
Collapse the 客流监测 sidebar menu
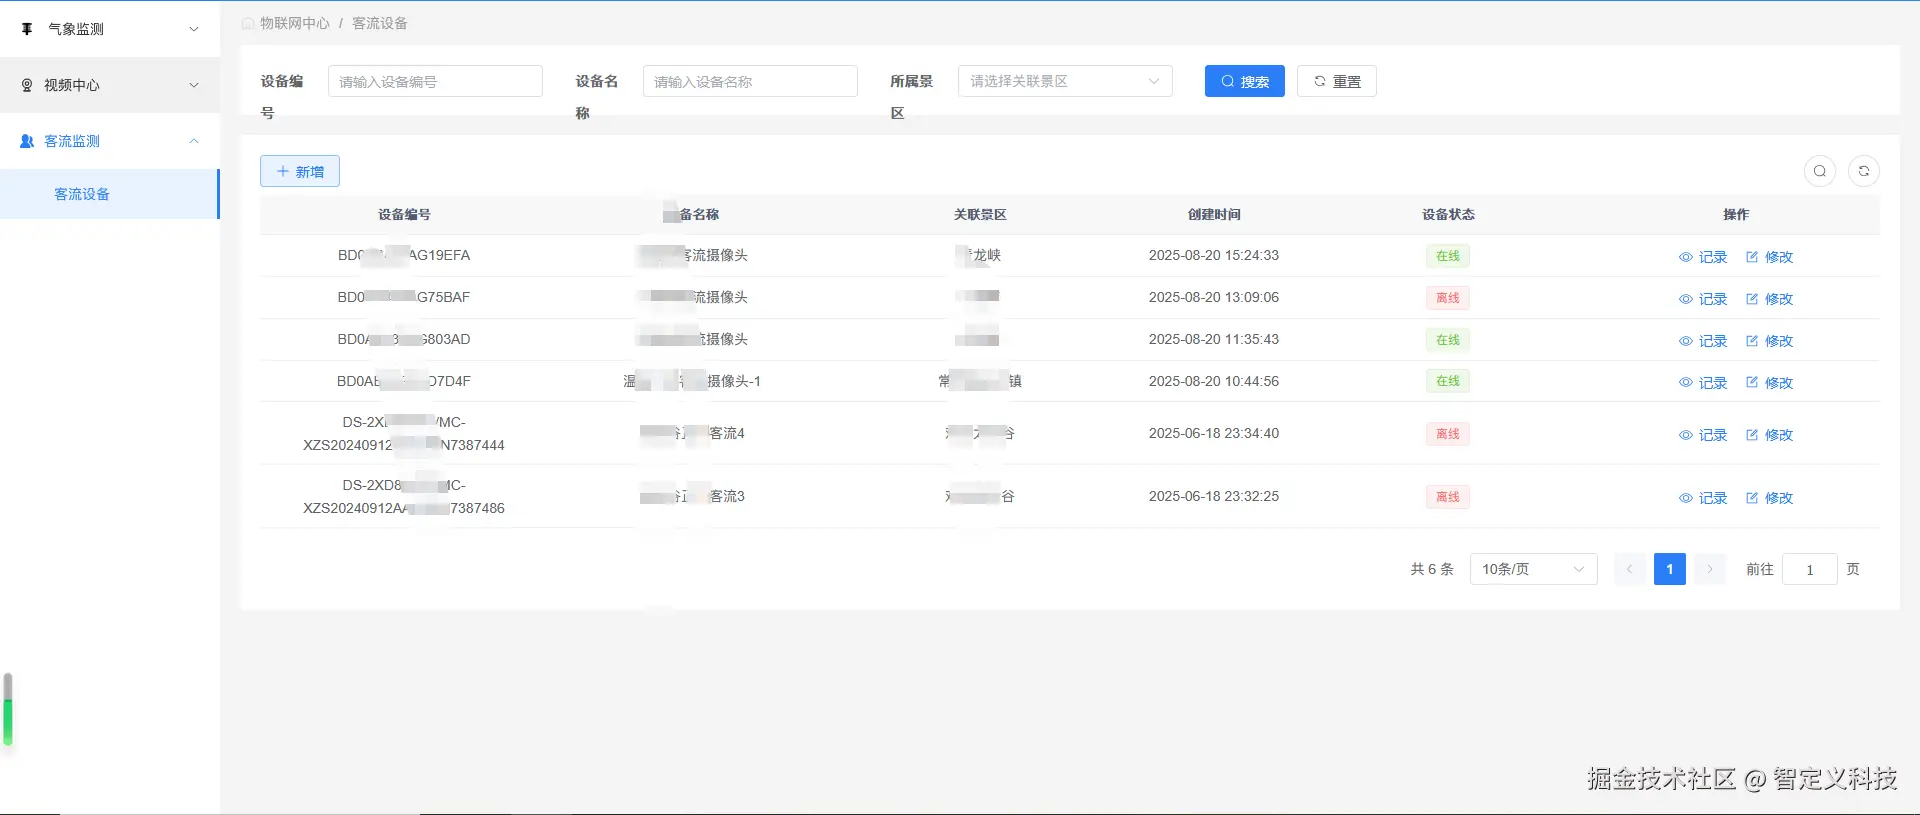point(110,141)
